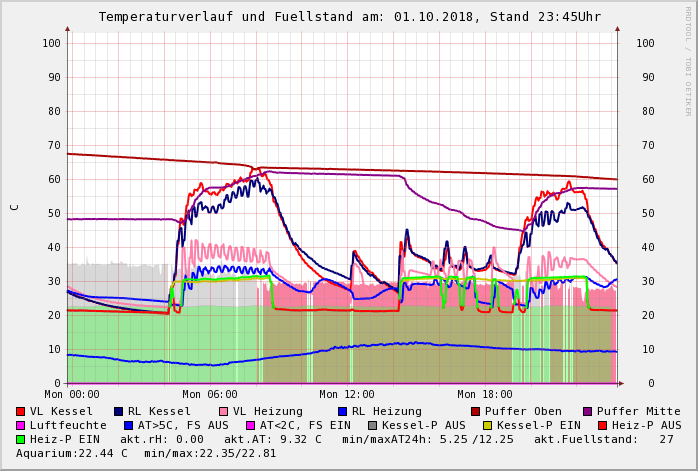Click the dark blue RL Kessel legend swatch
698x471 pixels.
(x=118, y=411)
